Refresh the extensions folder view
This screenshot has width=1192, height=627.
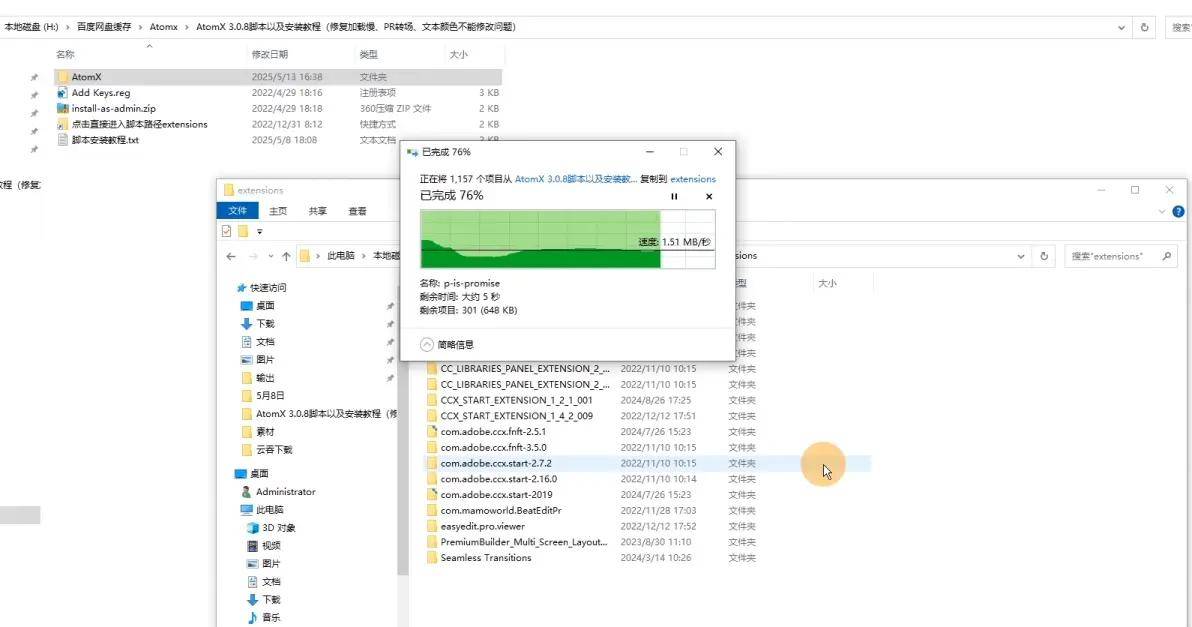point(1044,256)
